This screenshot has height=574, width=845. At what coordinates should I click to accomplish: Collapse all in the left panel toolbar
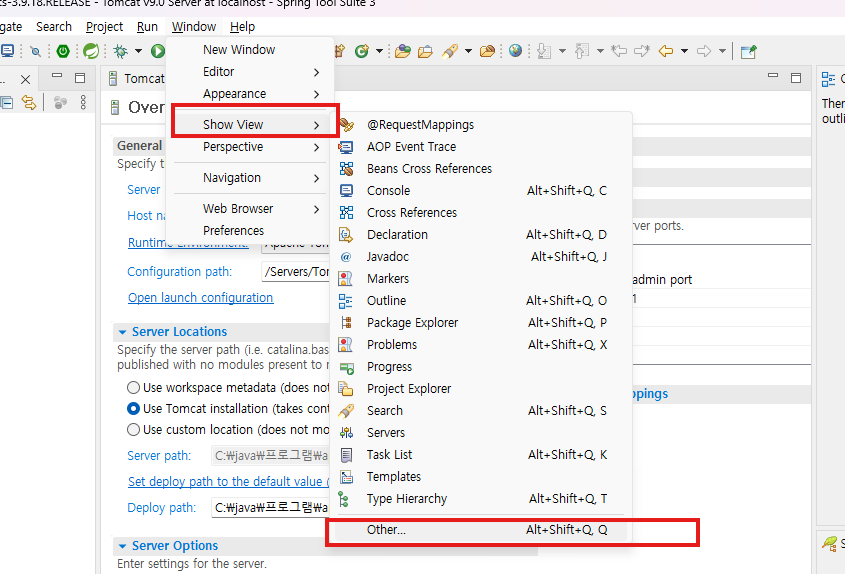pos(7,102)
